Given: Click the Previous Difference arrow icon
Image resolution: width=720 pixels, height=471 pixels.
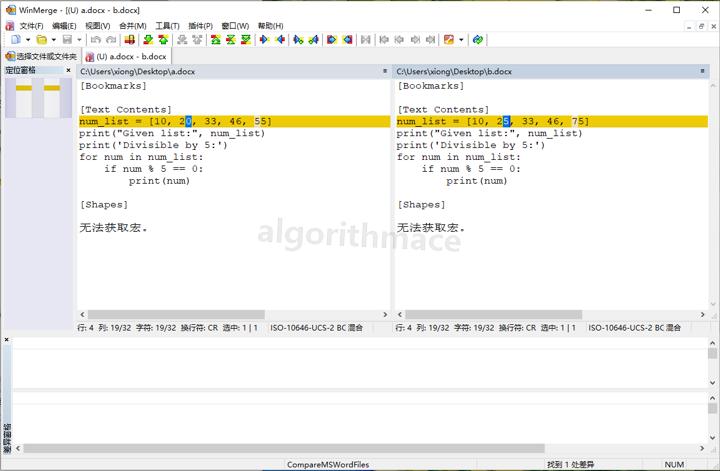Looking at the screenshot, I should [x=164, y=40].
